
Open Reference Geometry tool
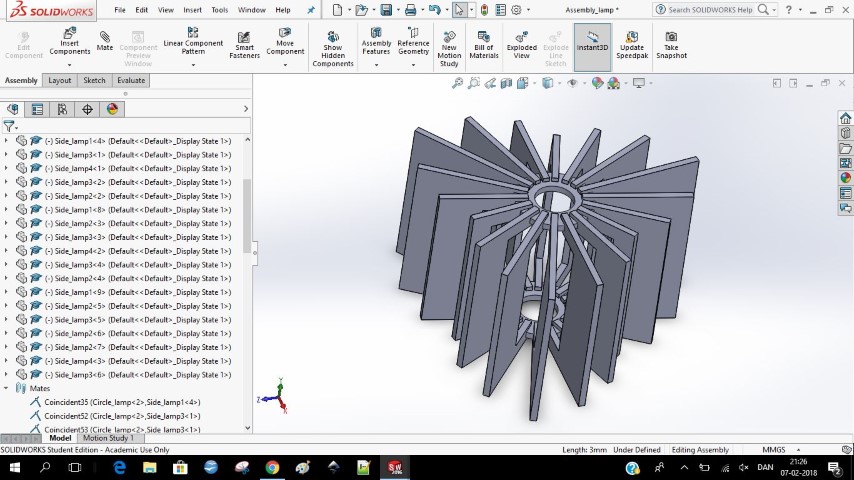coord(413,42)
